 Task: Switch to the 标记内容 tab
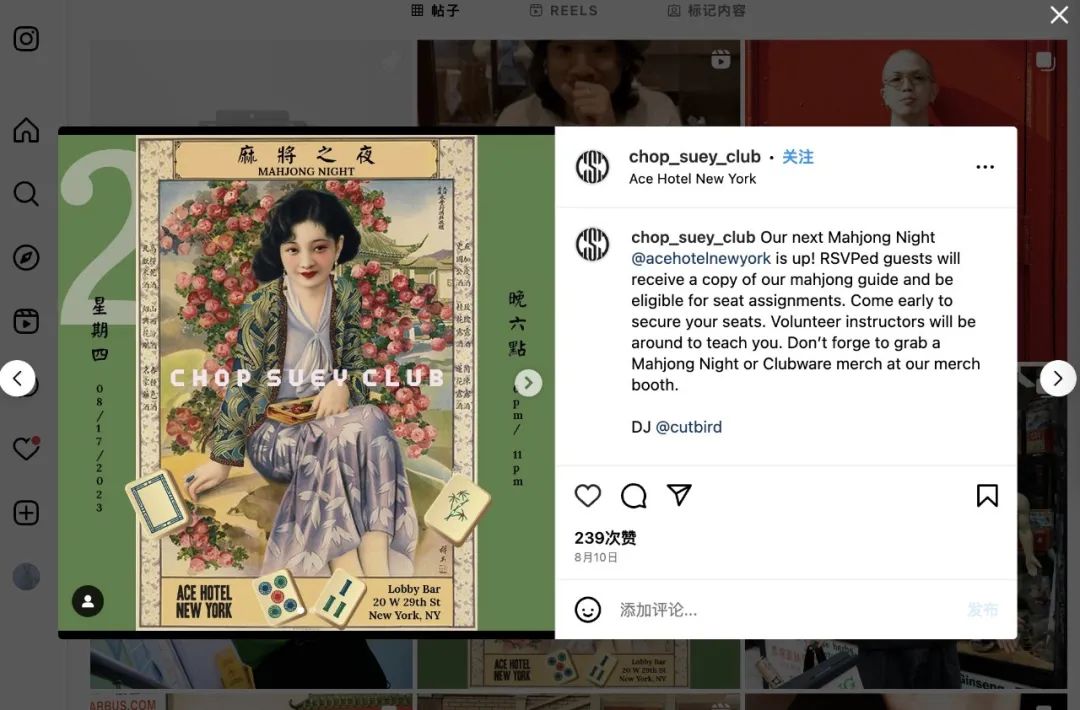click(x=707, y=10)
